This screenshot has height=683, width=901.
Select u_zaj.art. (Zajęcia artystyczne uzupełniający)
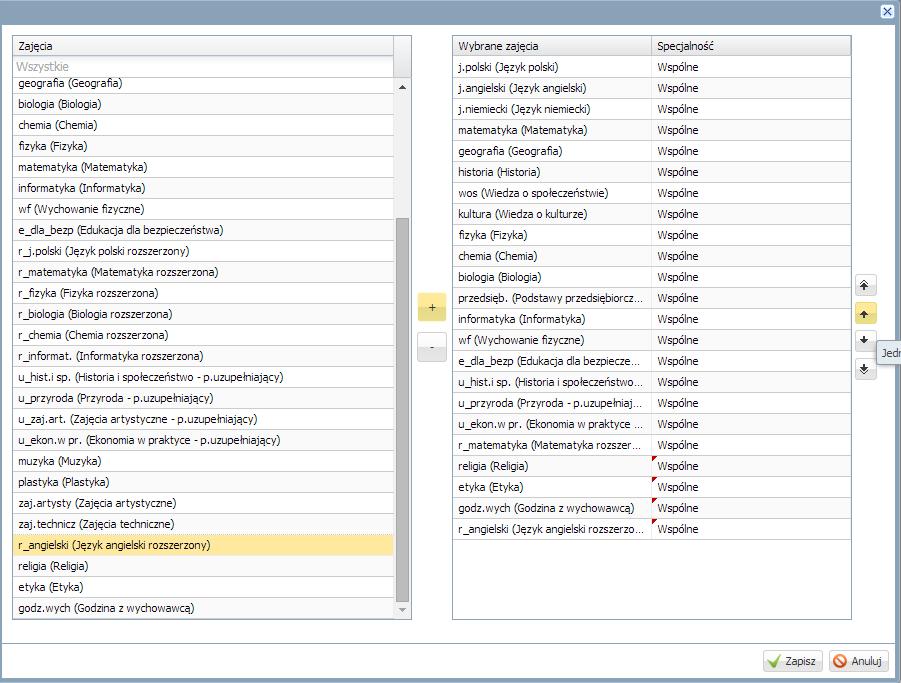203,419
